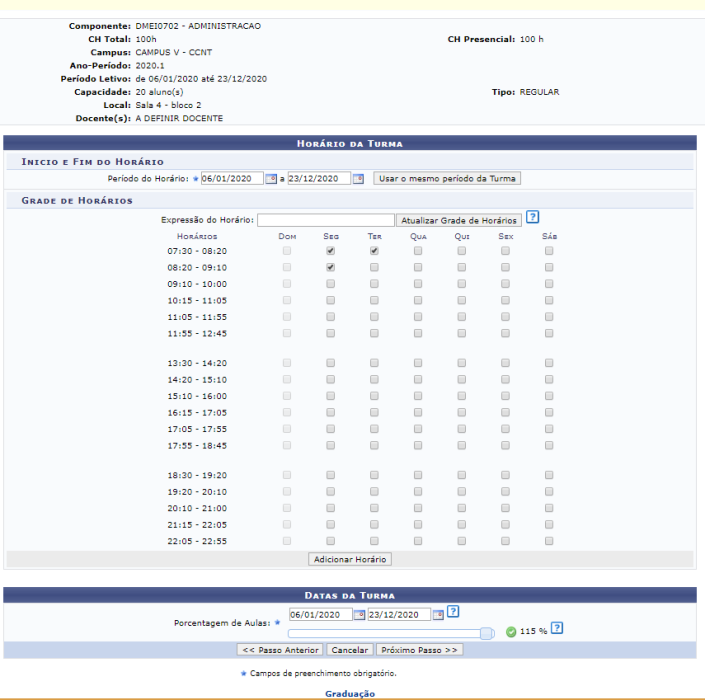Viewport: 705px width, 700px height.
Task: Open calendar for Datas da Turma end date
Action: (438, 614)
